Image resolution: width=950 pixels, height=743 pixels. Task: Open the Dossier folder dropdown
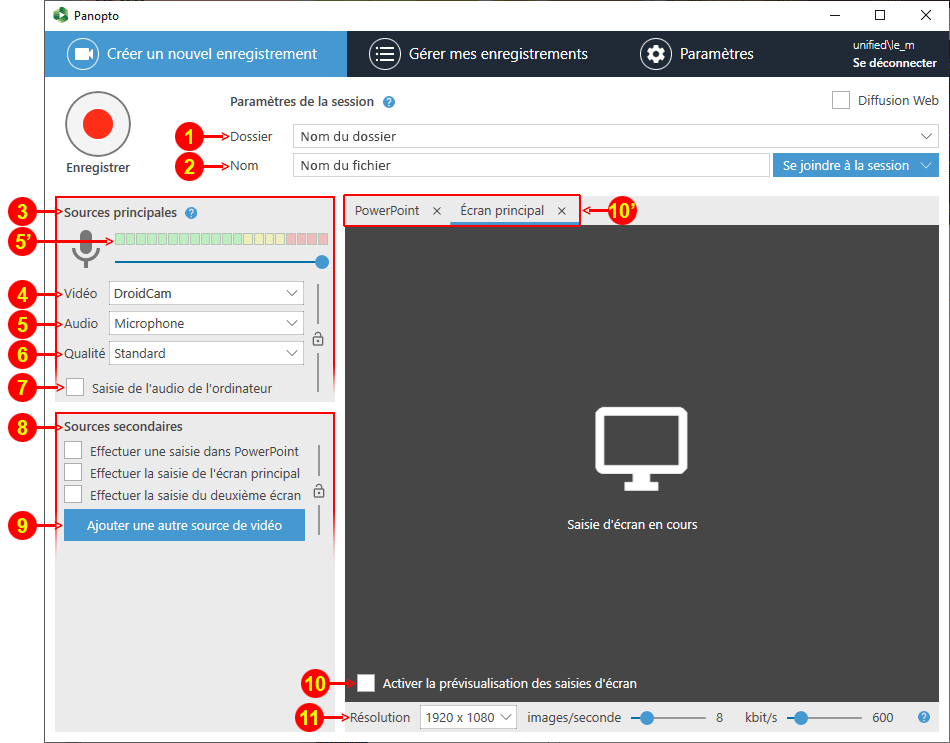(616, 136)
